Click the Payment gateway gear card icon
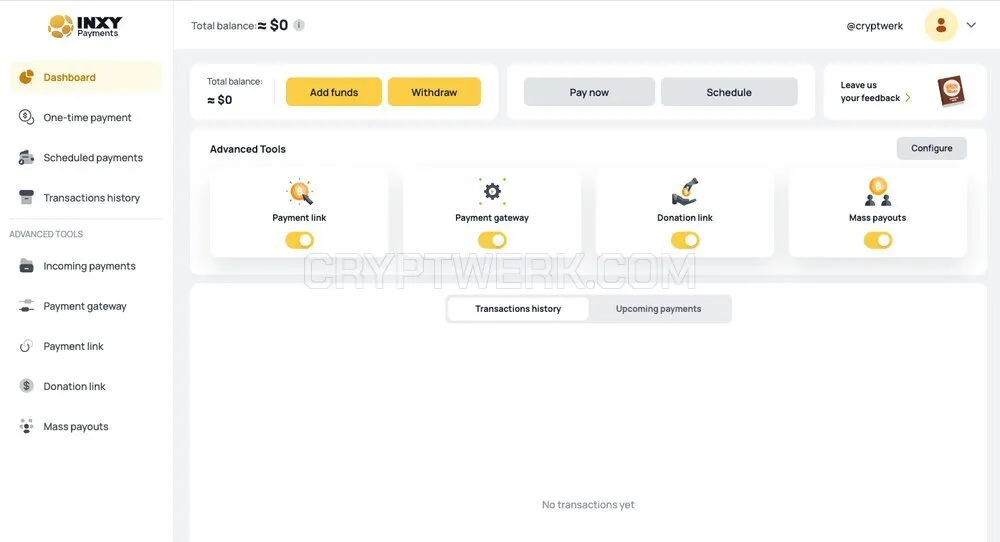The width and height of the screenshot is (1000, 542). 492,191
